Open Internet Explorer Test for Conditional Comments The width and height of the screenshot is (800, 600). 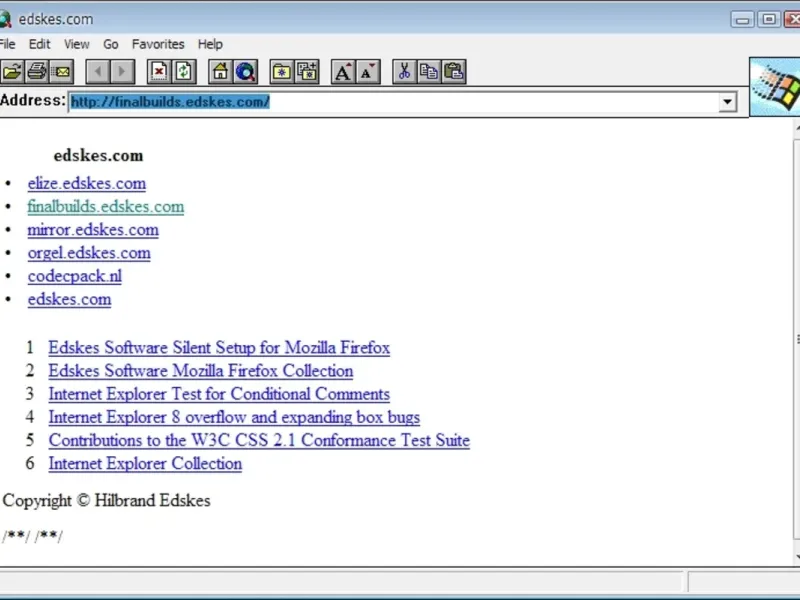coord(219,394)
